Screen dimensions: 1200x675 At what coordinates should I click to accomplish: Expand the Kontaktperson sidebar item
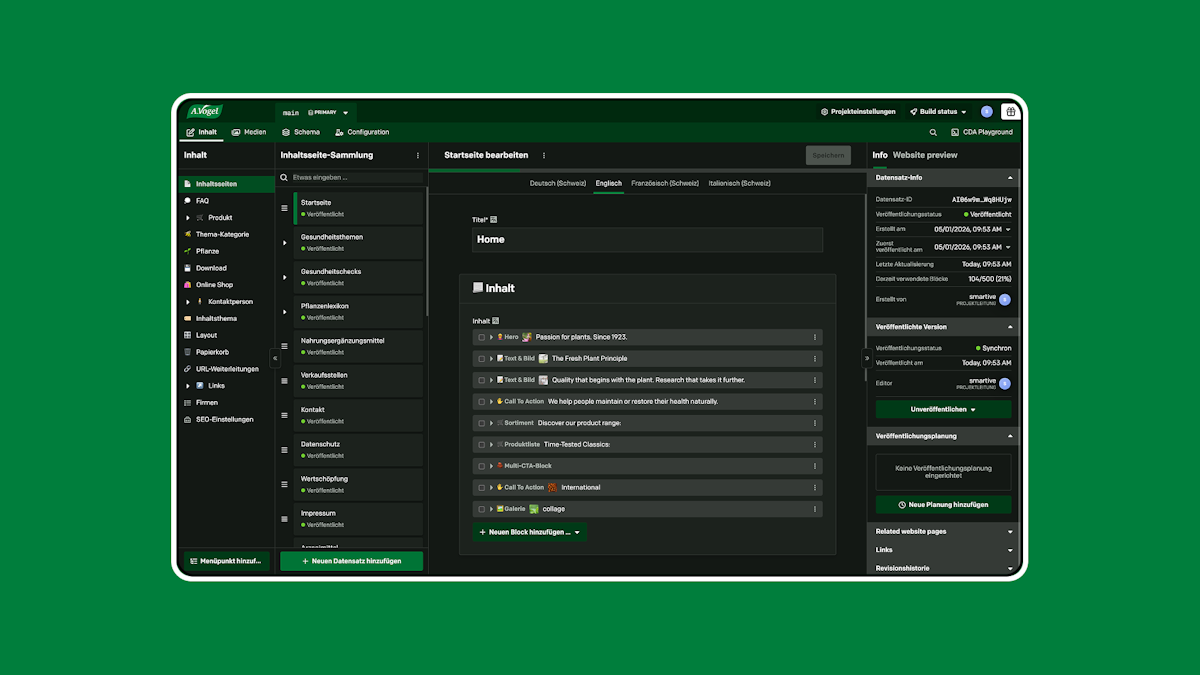click(x=187, y=302)
